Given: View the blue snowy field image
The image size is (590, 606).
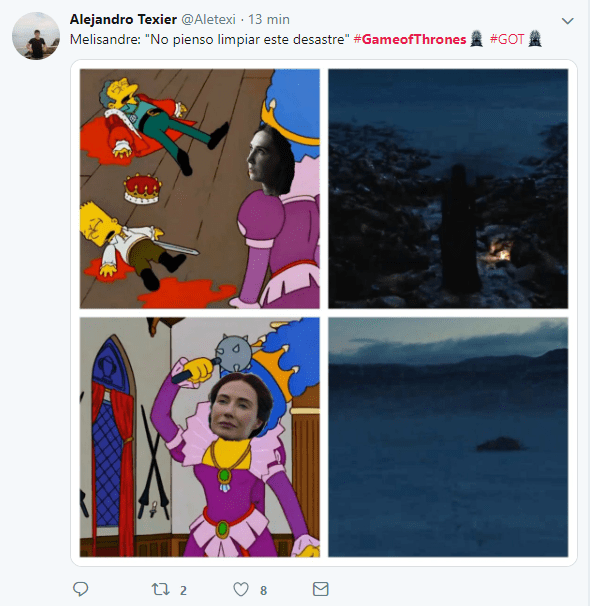Looking at the screenshot, I should [x=448, y=437].
